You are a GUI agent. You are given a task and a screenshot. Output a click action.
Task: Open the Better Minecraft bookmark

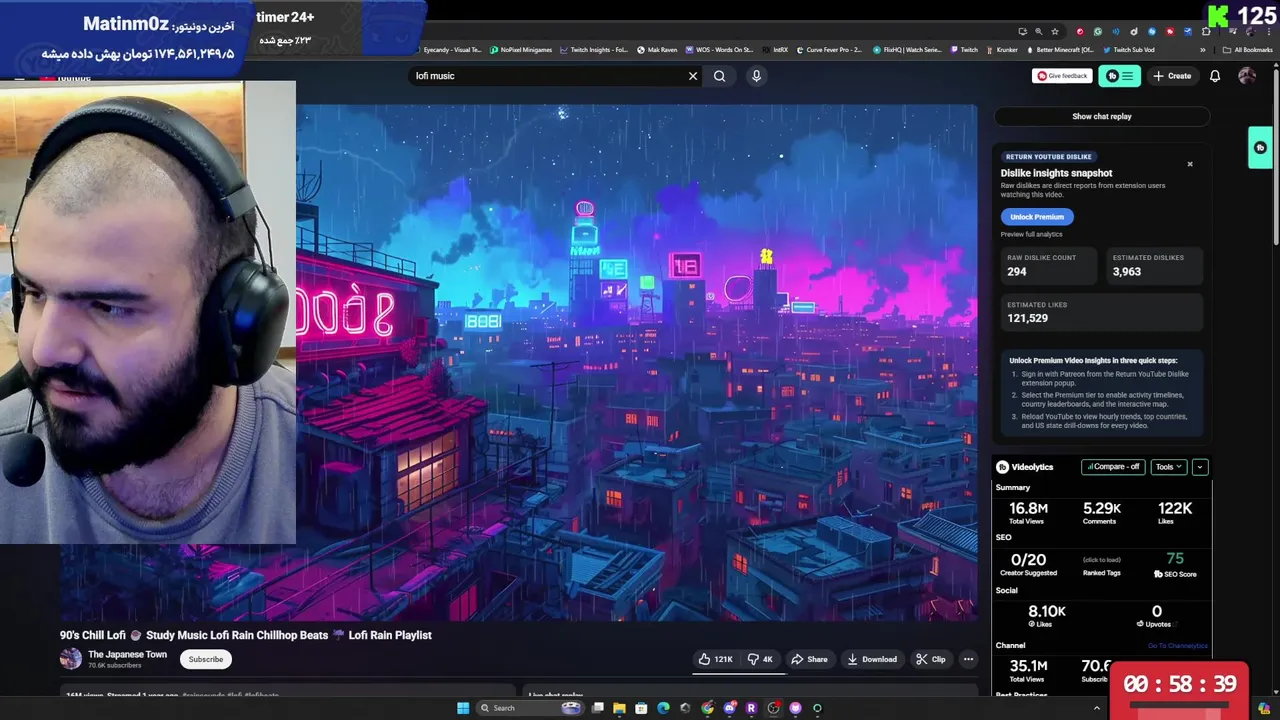pos(1061,50)
